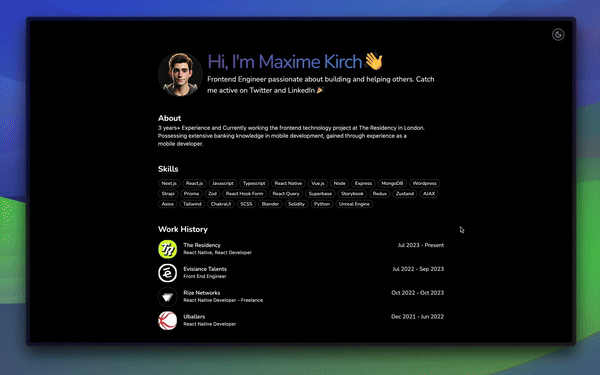Click the Blender skill tag
The image size is (600, 375).
[270, 204]
